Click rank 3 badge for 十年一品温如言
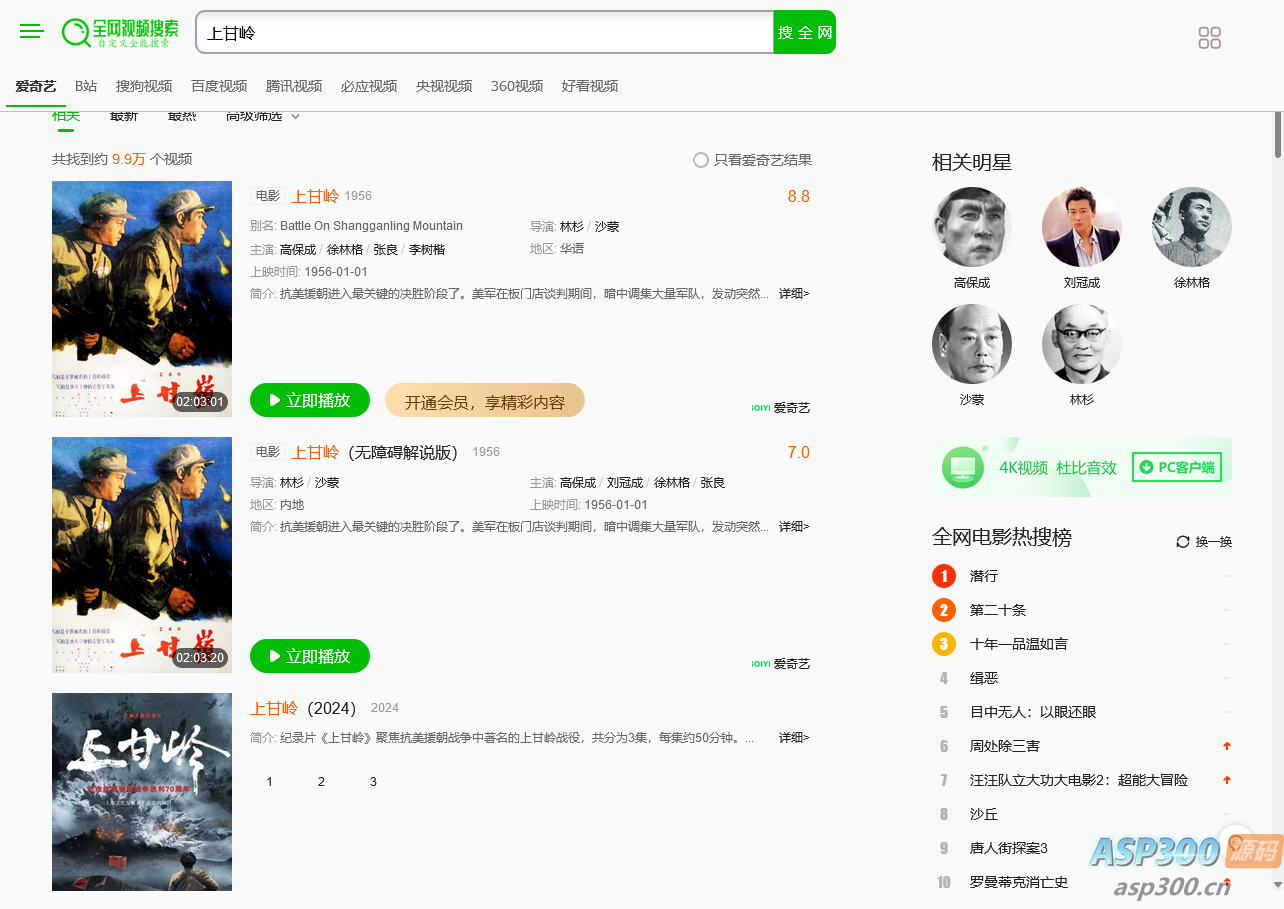1284x909 pixels. [x=944, y=644]
